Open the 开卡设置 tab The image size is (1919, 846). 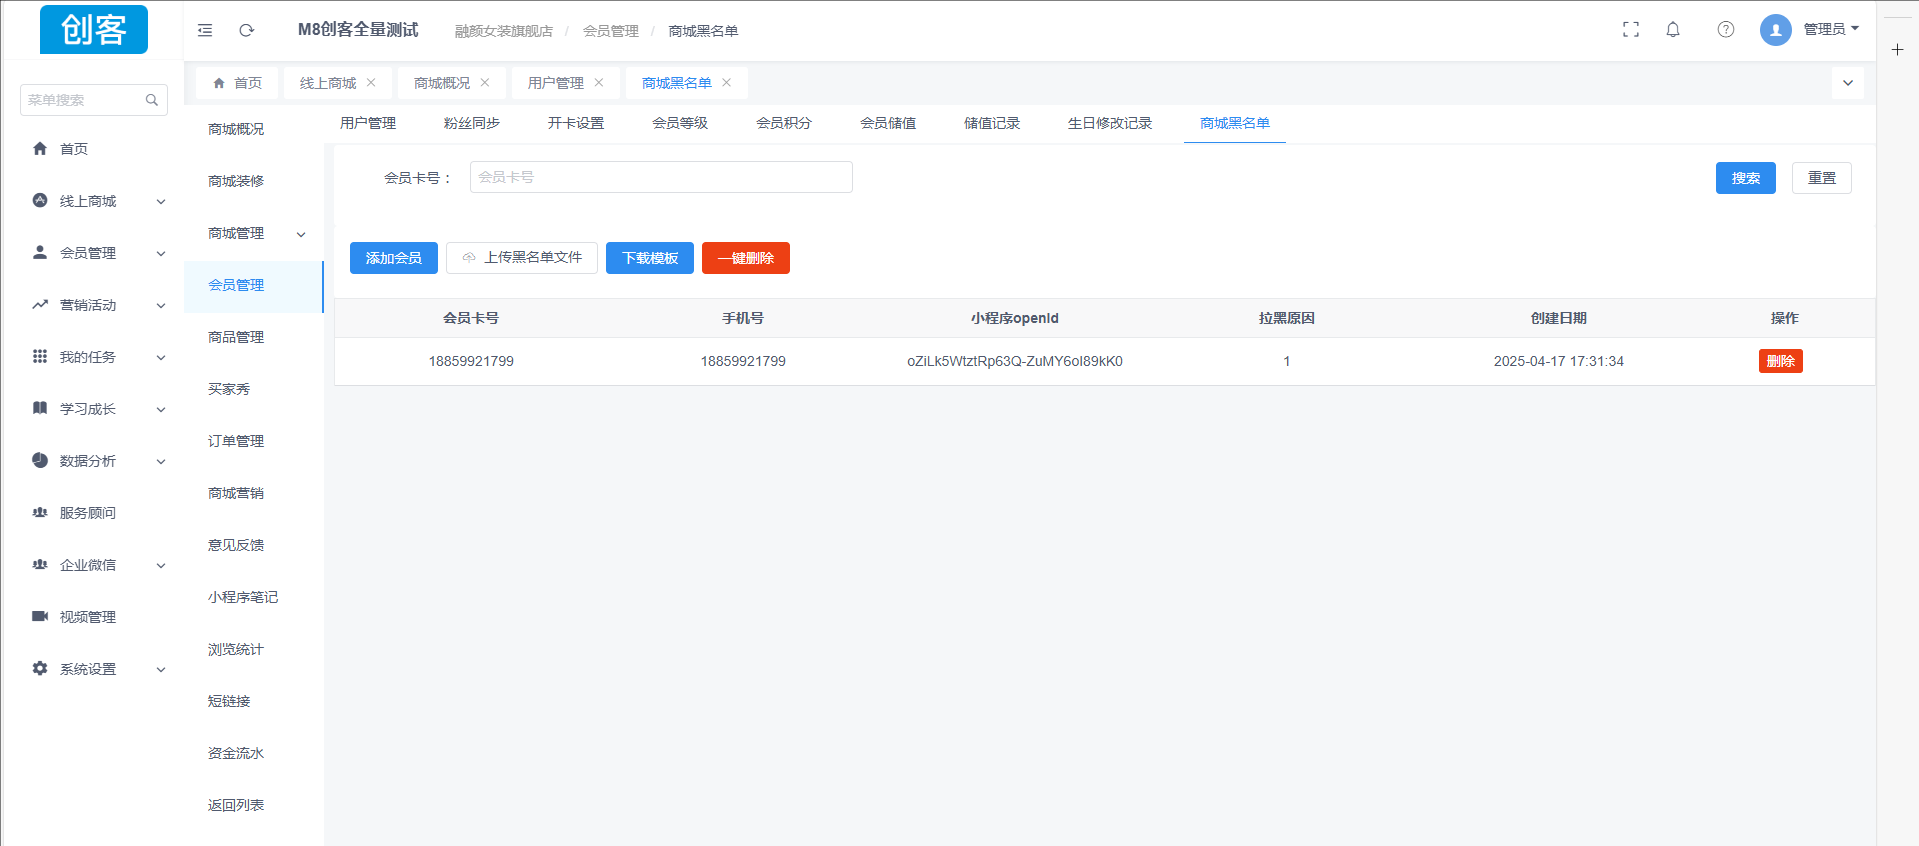click(576, 123)
